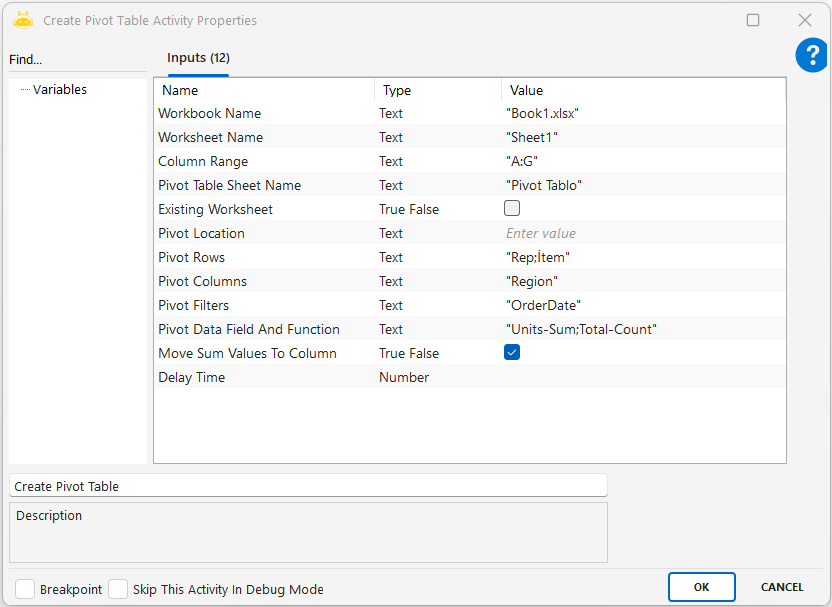
Task: Maximize the properties window
Action: (x=753, y=20)
